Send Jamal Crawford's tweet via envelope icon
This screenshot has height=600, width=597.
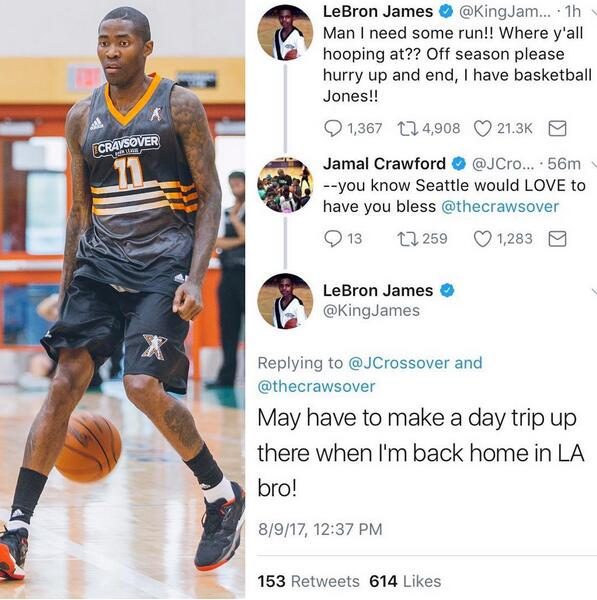pyautogui.click(x=557, y=238)
